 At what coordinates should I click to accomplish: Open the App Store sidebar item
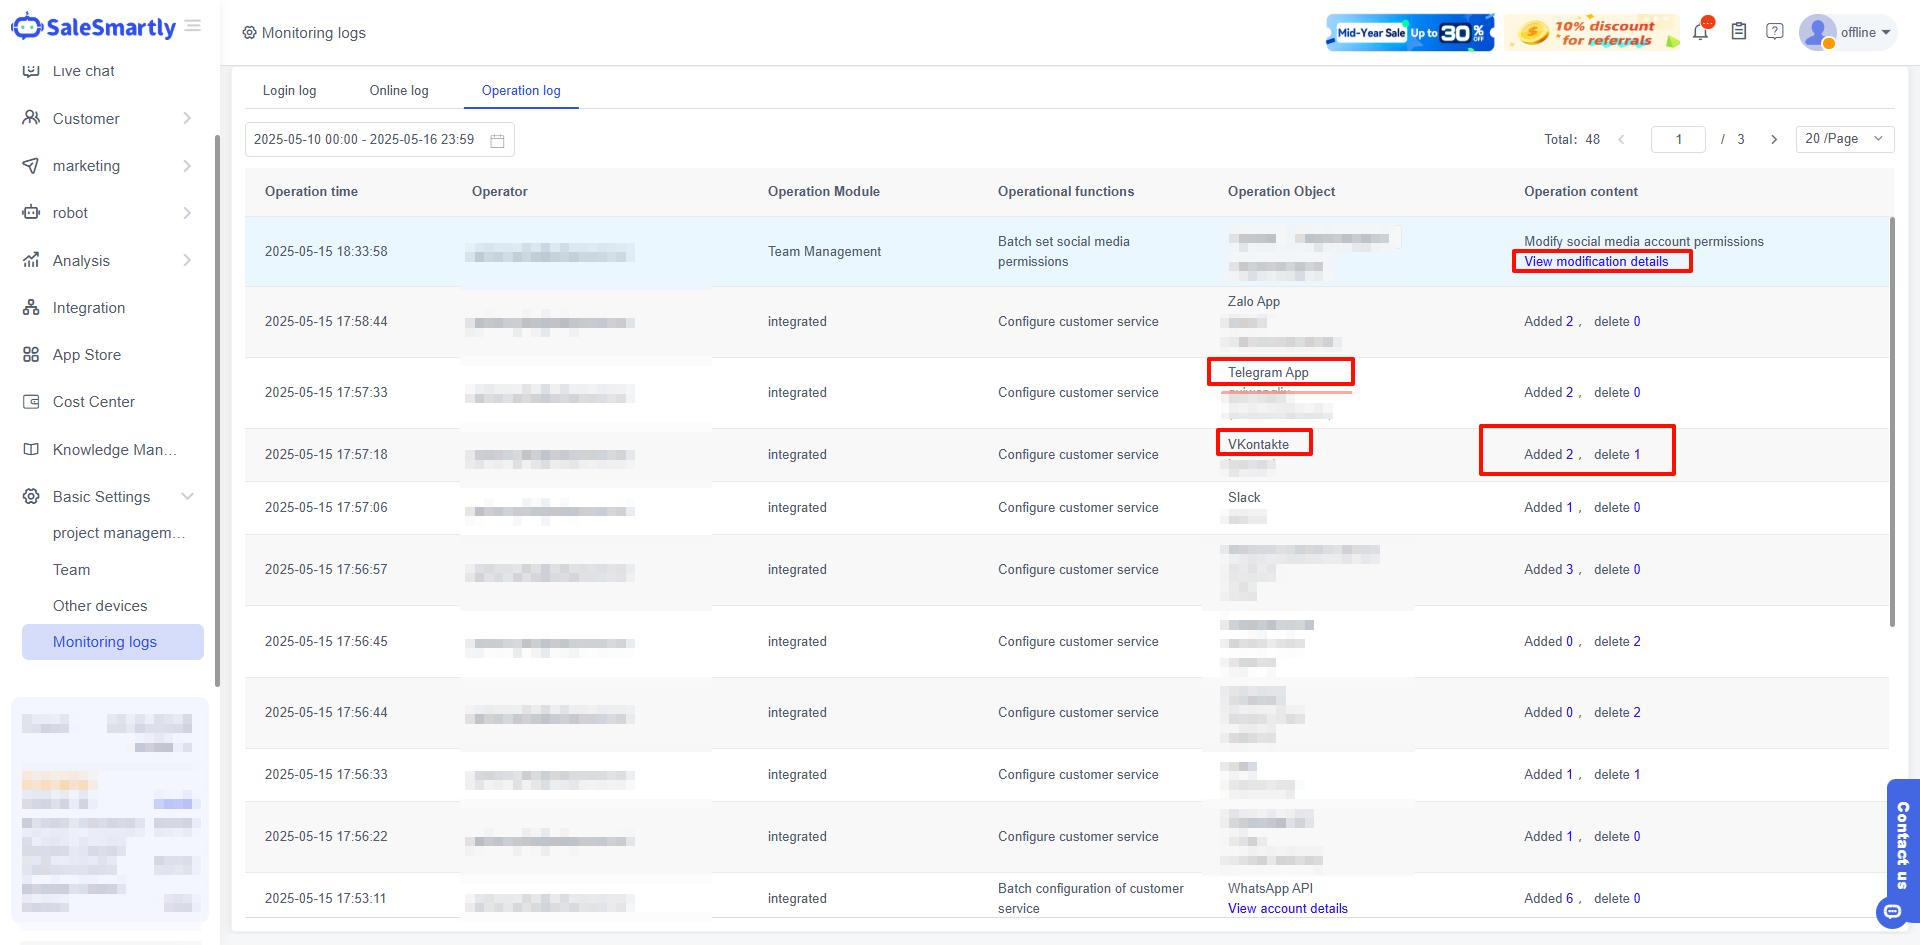tap(87, 355)
